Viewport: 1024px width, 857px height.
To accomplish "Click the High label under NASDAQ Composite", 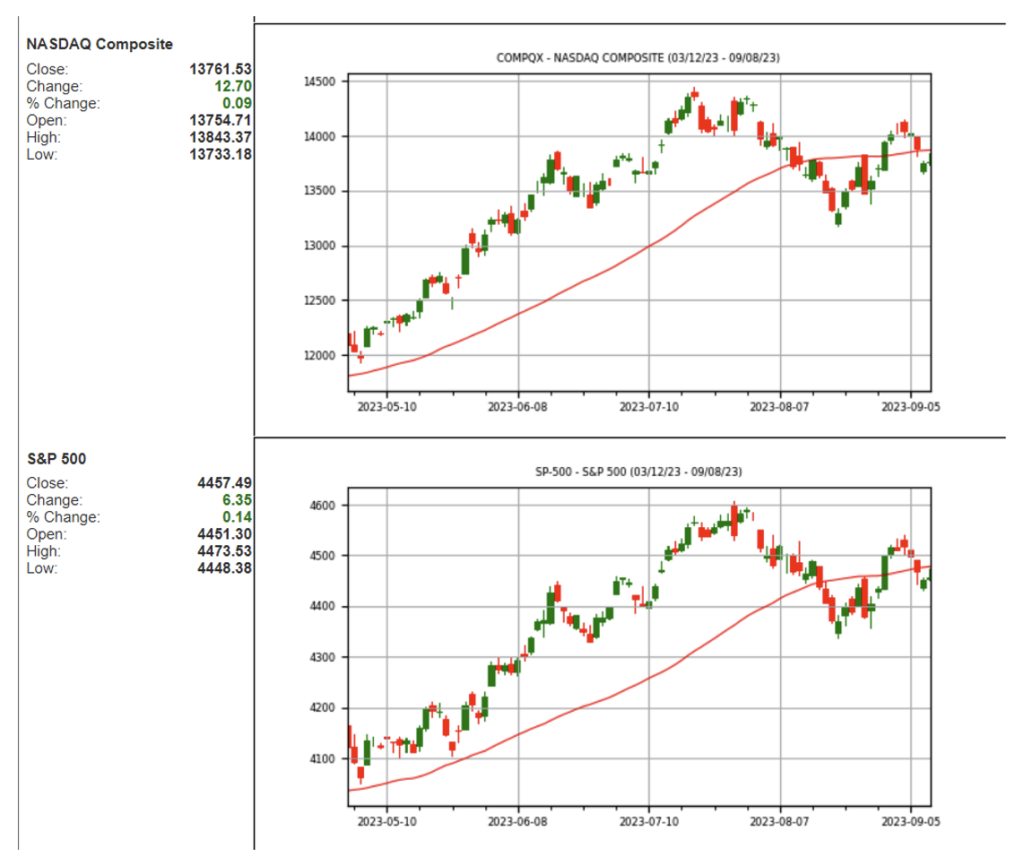I will click(43, 137).
